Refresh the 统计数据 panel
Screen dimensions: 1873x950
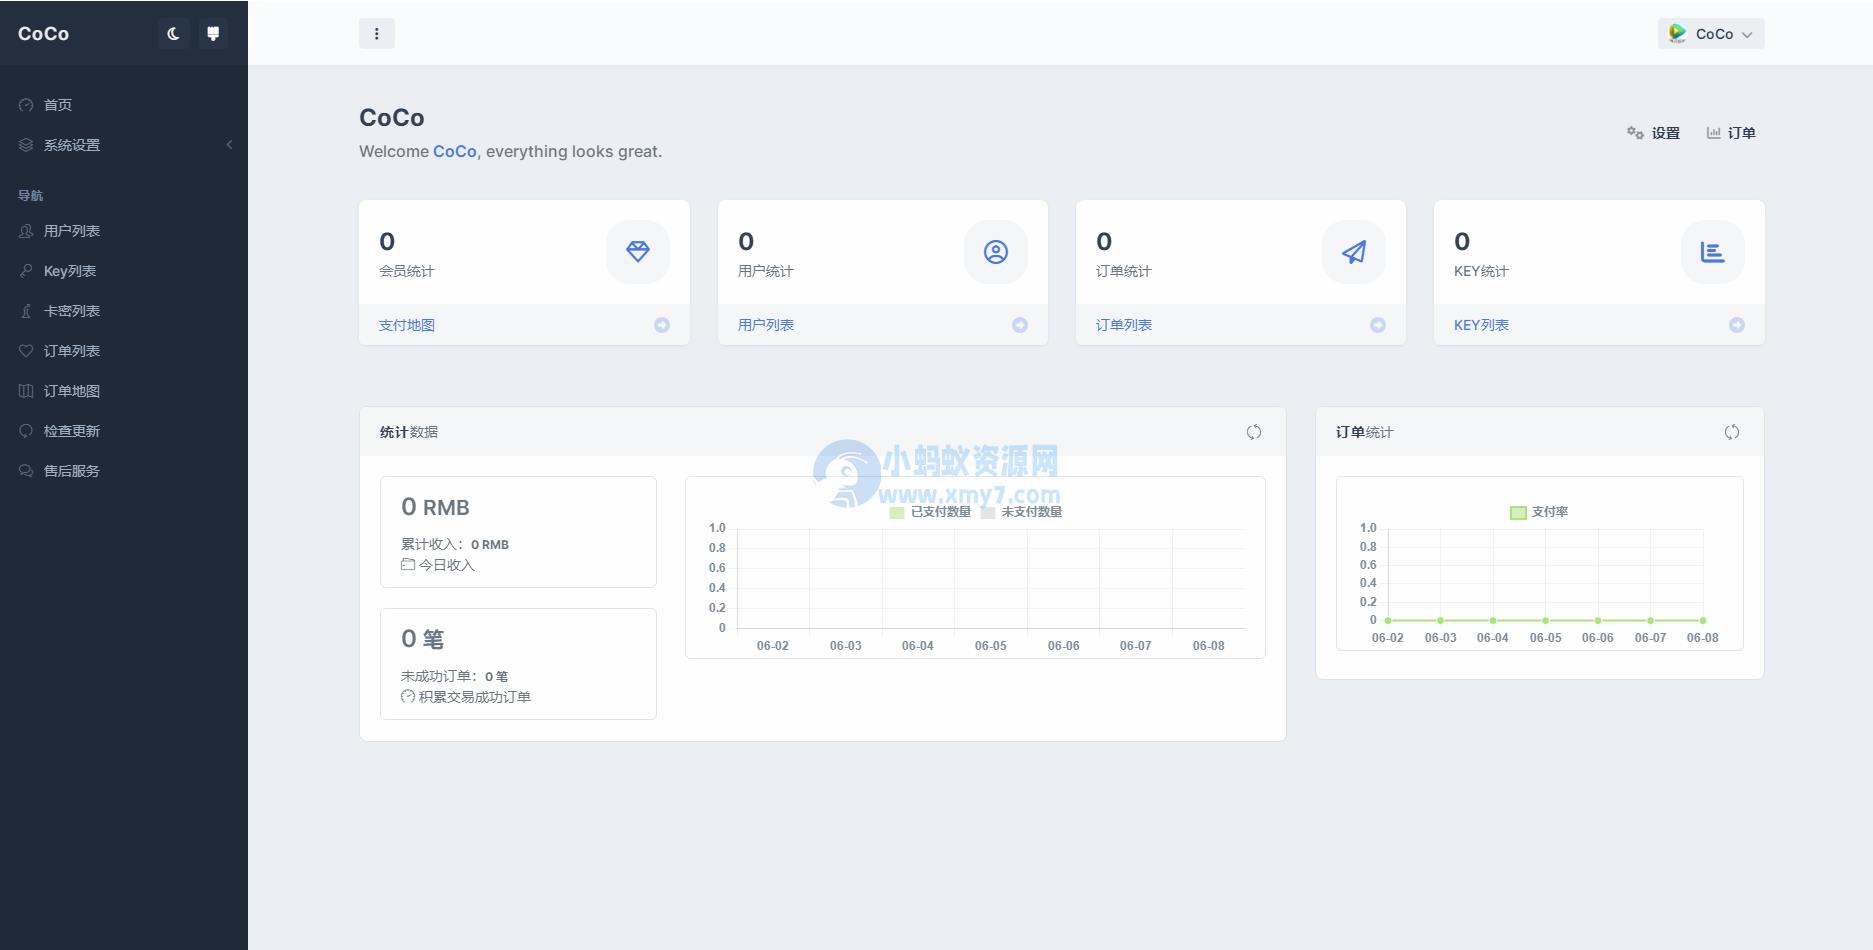1254,432
